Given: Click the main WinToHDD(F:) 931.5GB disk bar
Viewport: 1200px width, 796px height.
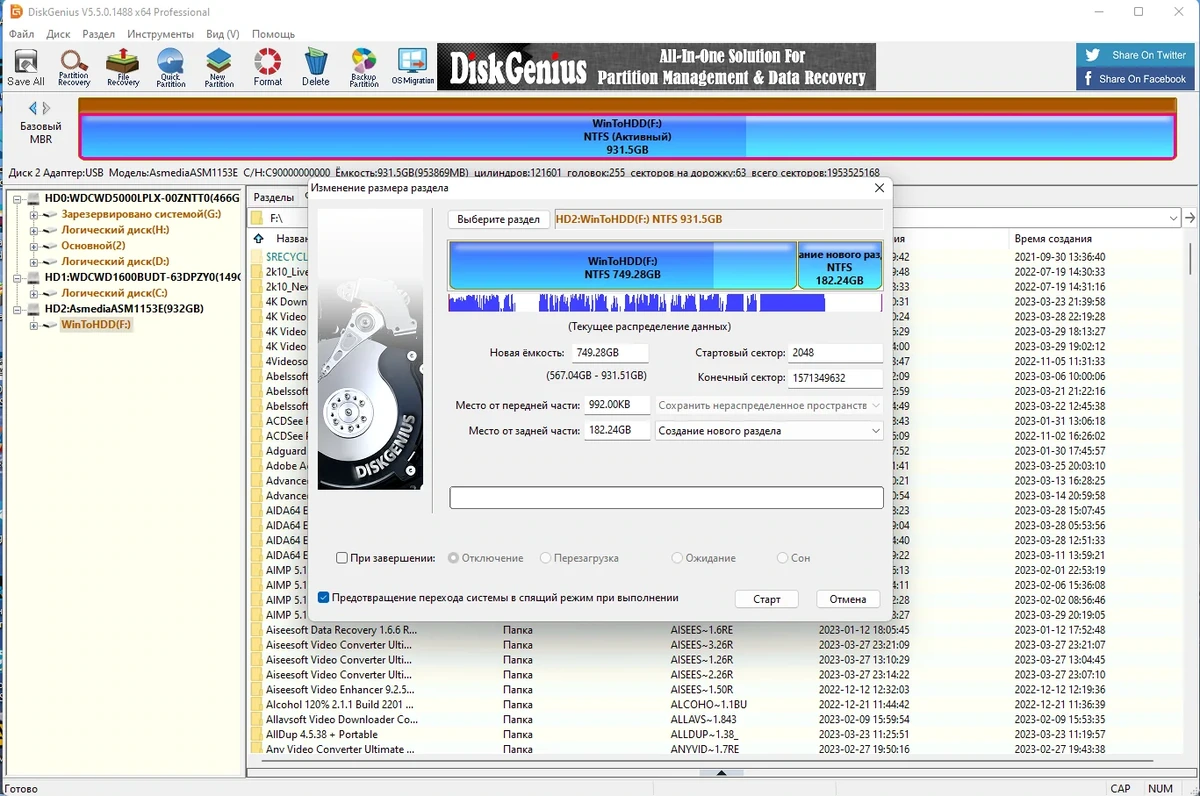Looking at the screenshot, I should 627,136.
